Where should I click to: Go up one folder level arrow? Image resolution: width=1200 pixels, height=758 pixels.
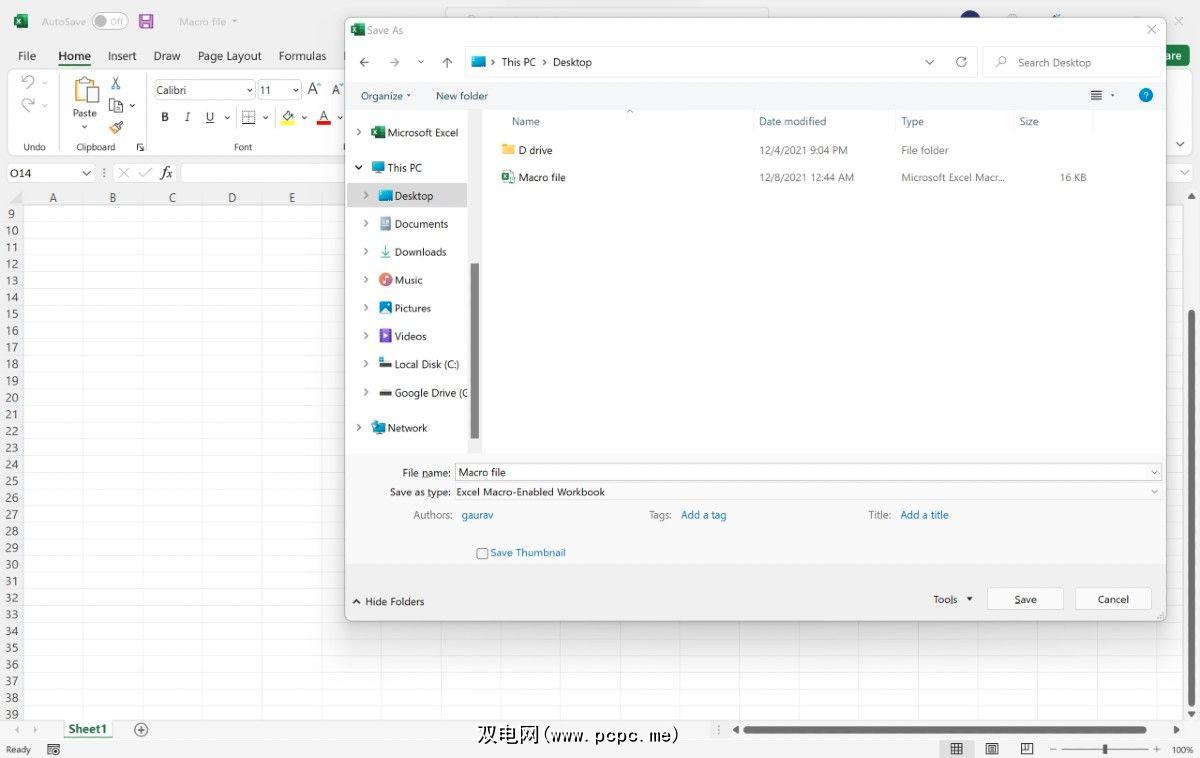tap(447, 62)
